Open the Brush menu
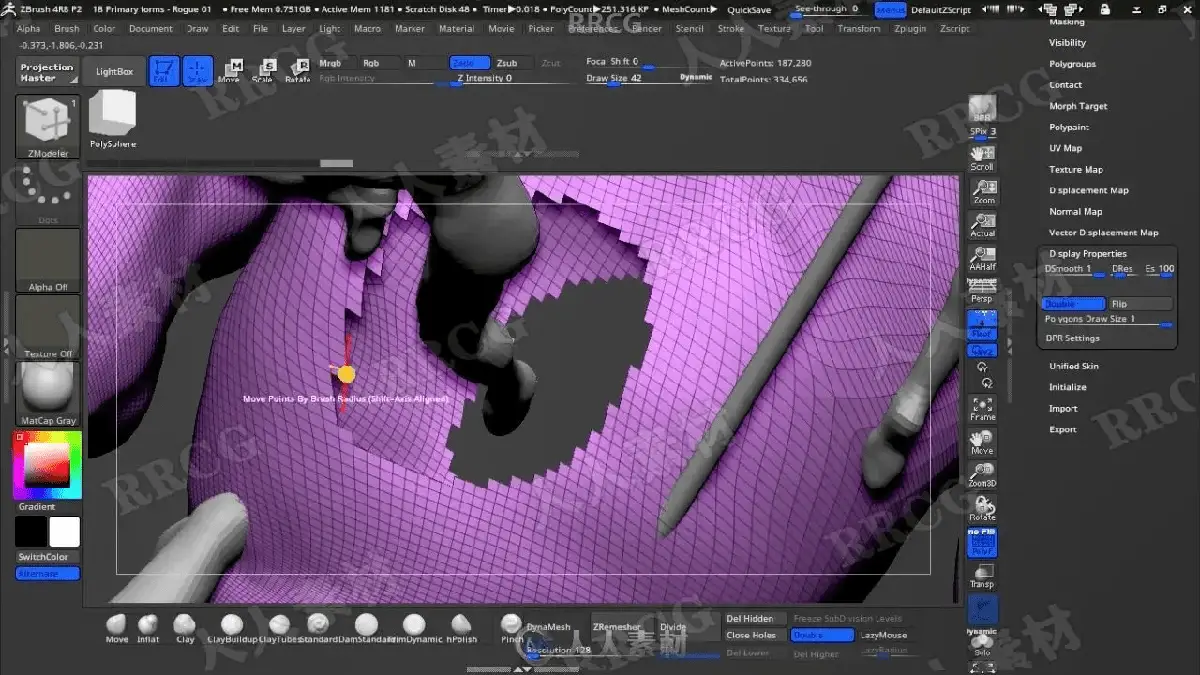This screenshot has height=675, width=1200. coord(67,29)
